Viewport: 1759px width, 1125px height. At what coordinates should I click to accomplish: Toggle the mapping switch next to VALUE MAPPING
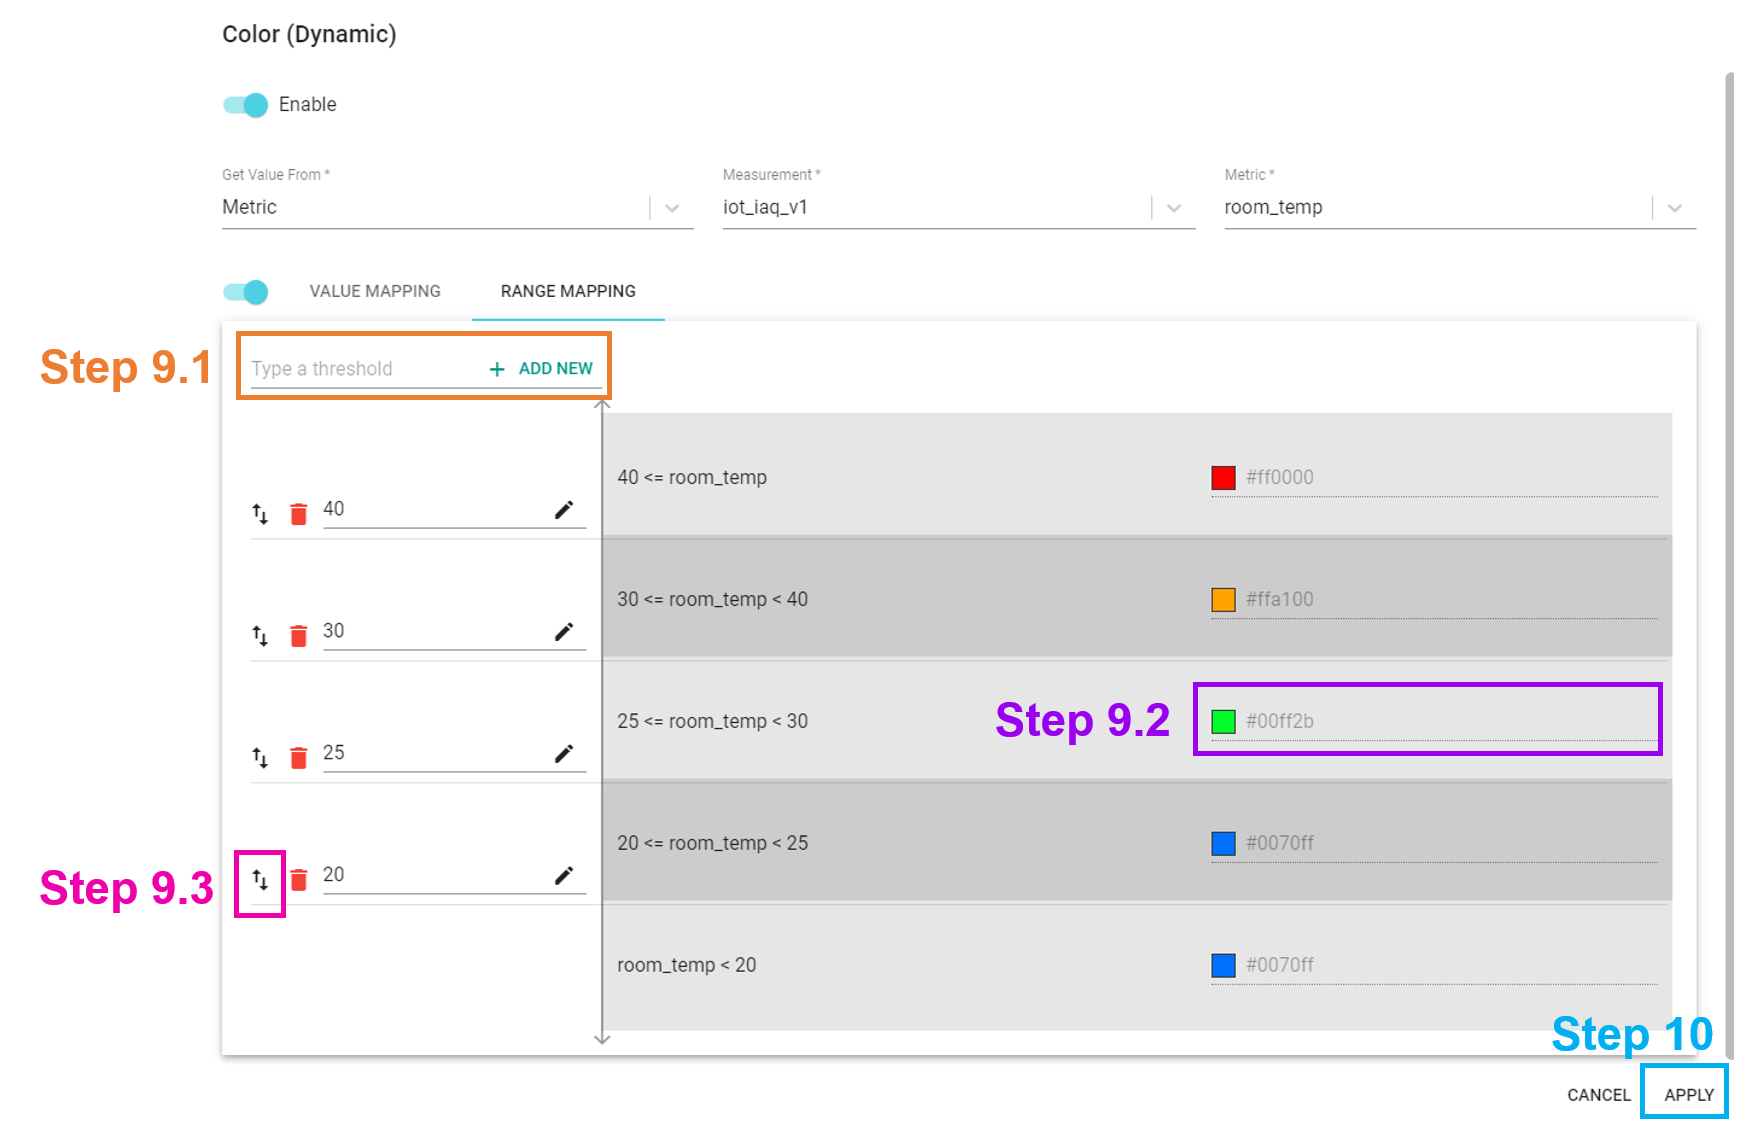pos(245,292)
